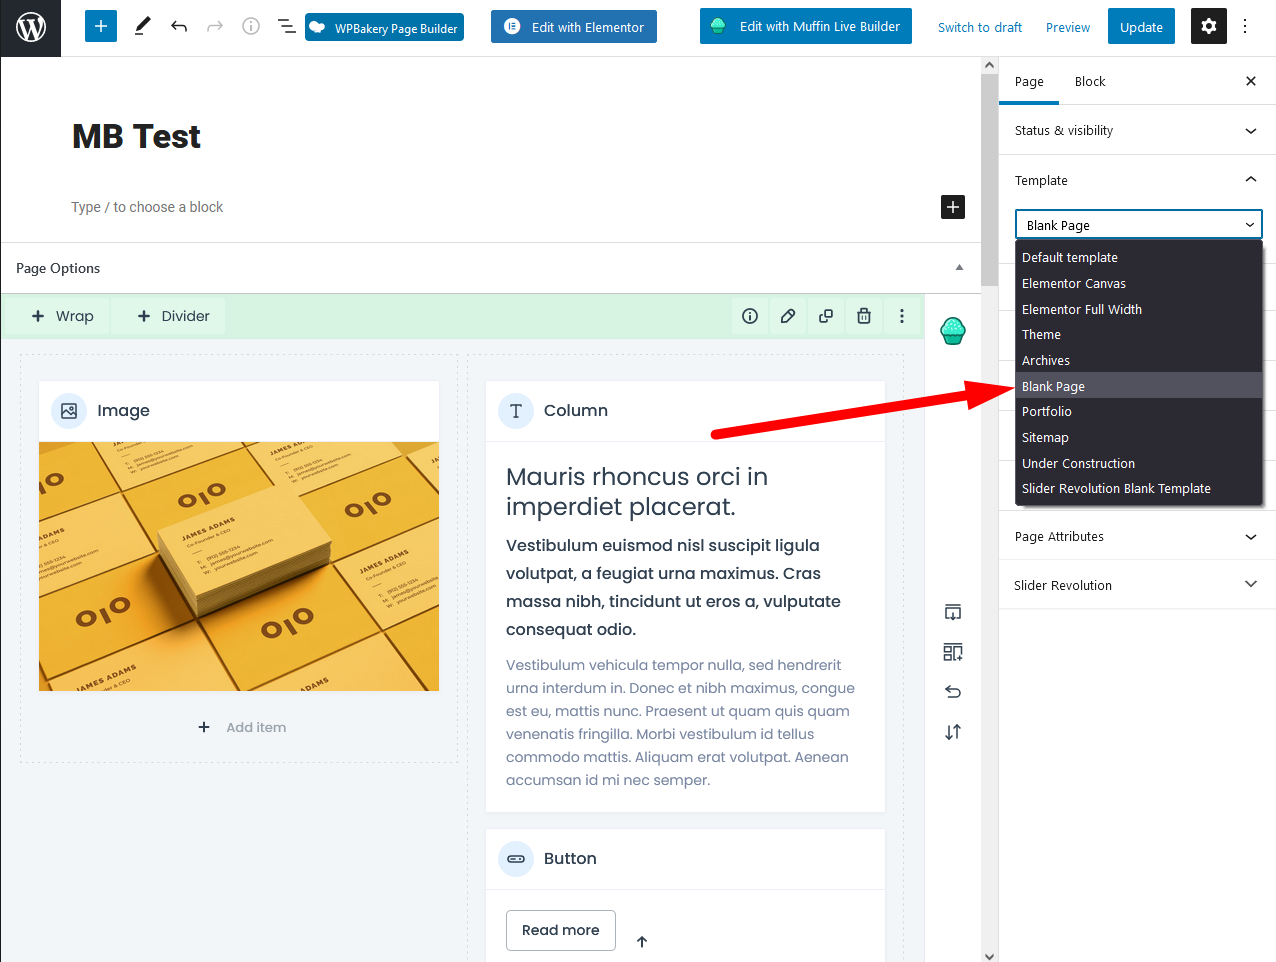This screenshot has height=962, width=1276.
Task: Click the editor scrollbar down arrow
Action: pos(990,955)
